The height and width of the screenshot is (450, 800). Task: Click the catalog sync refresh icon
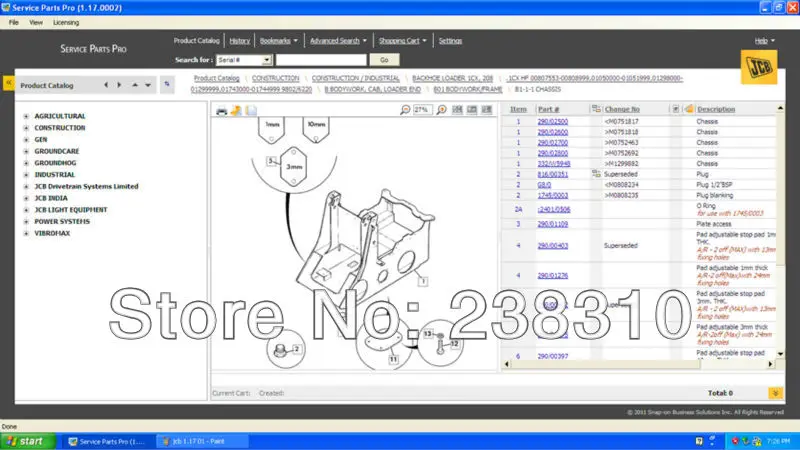pos(167,84)
